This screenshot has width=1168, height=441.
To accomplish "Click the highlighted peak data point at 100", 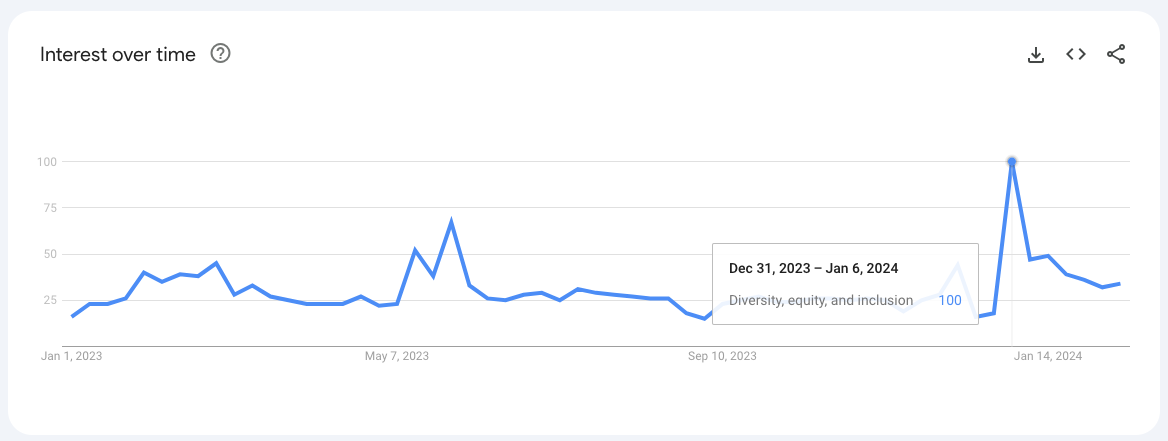I will (x=1012, y=162).
